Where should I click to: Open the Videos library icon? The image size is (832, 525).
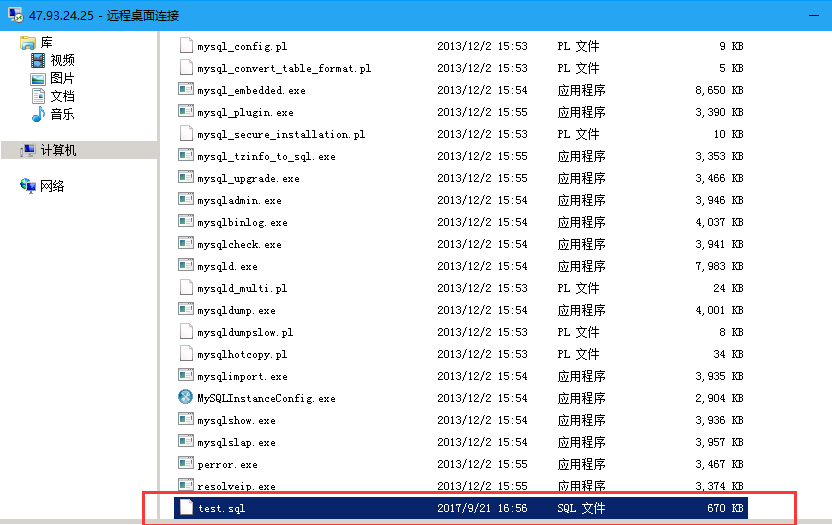point(38,61)
